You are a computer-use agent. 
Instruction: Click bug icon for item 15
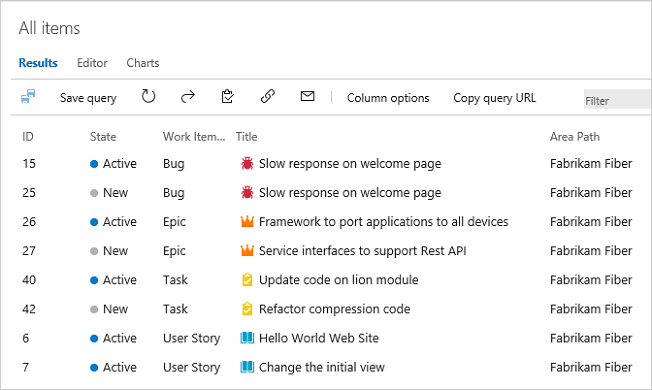[247, 163]
